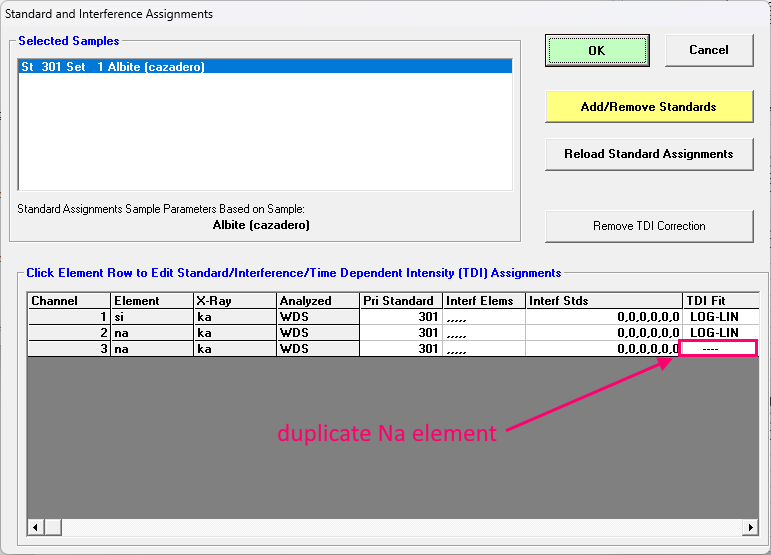The height and width of the screenshot is (555, 771).
Task: Click Pri Standard 301 cell in row 1
Action: coord(400,317)
